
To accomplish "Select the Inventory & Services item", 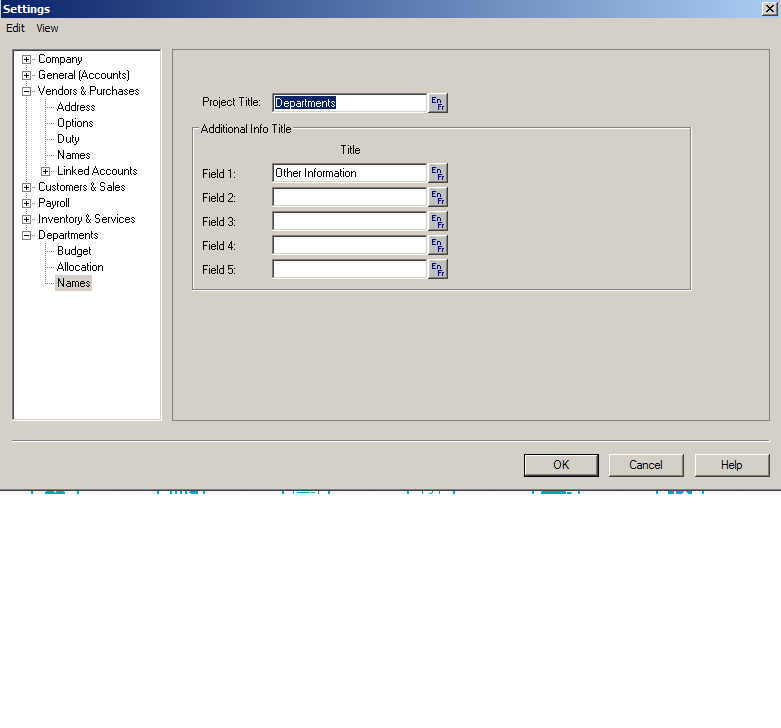I will point(87,219).
